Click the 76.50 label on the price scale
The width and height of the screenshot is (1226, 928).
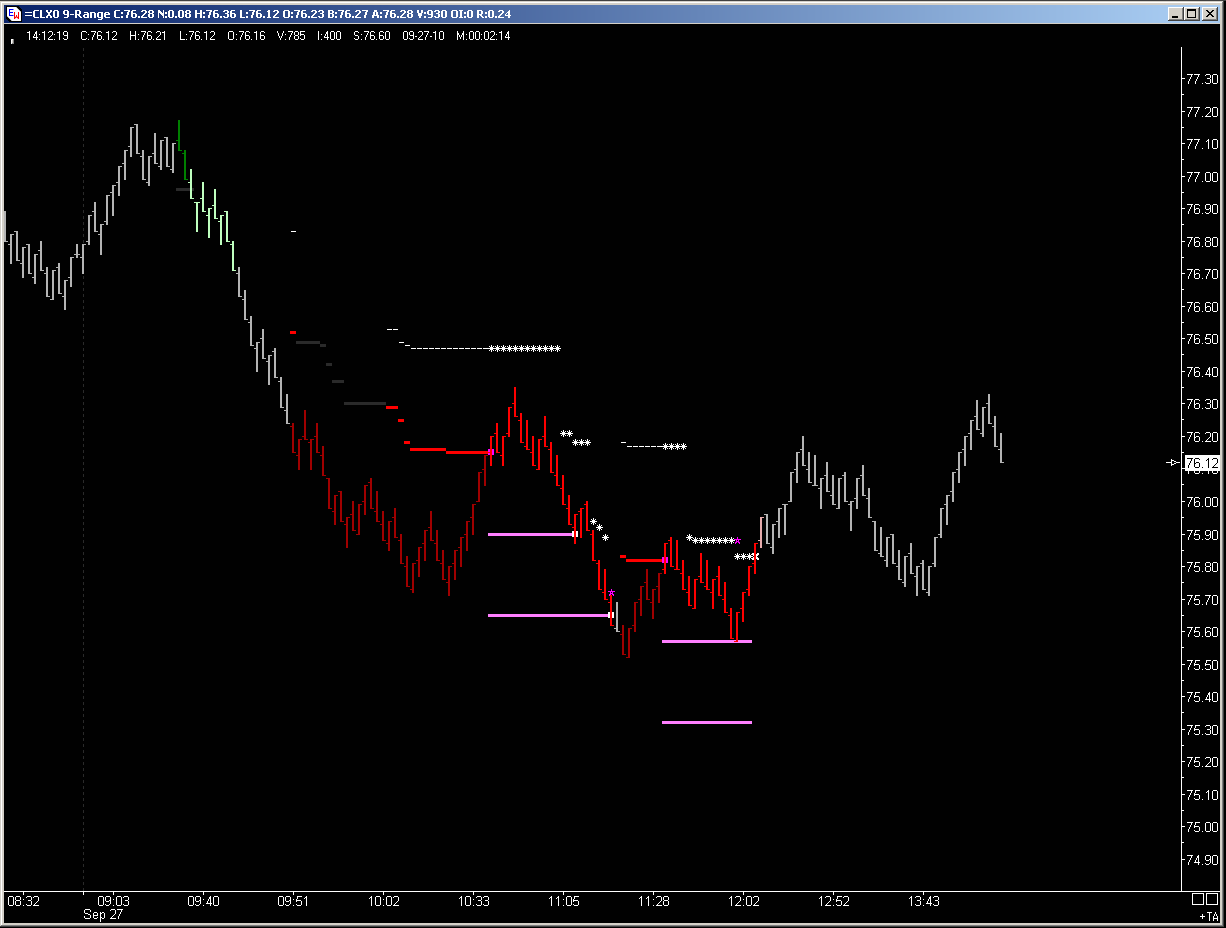1201,340
